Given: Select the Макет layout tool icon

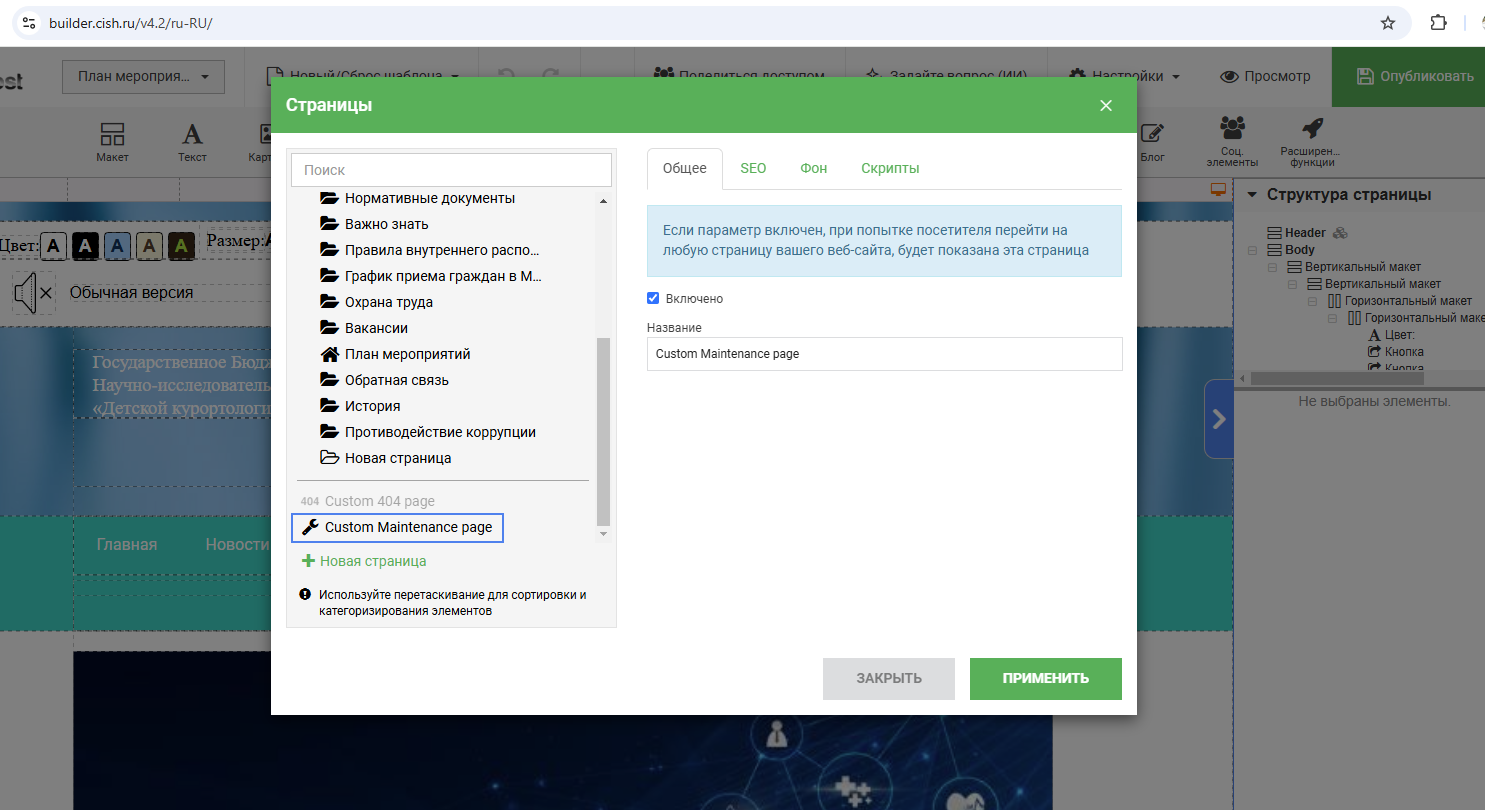Looking at the screenshot, I should tap(112, 135).
